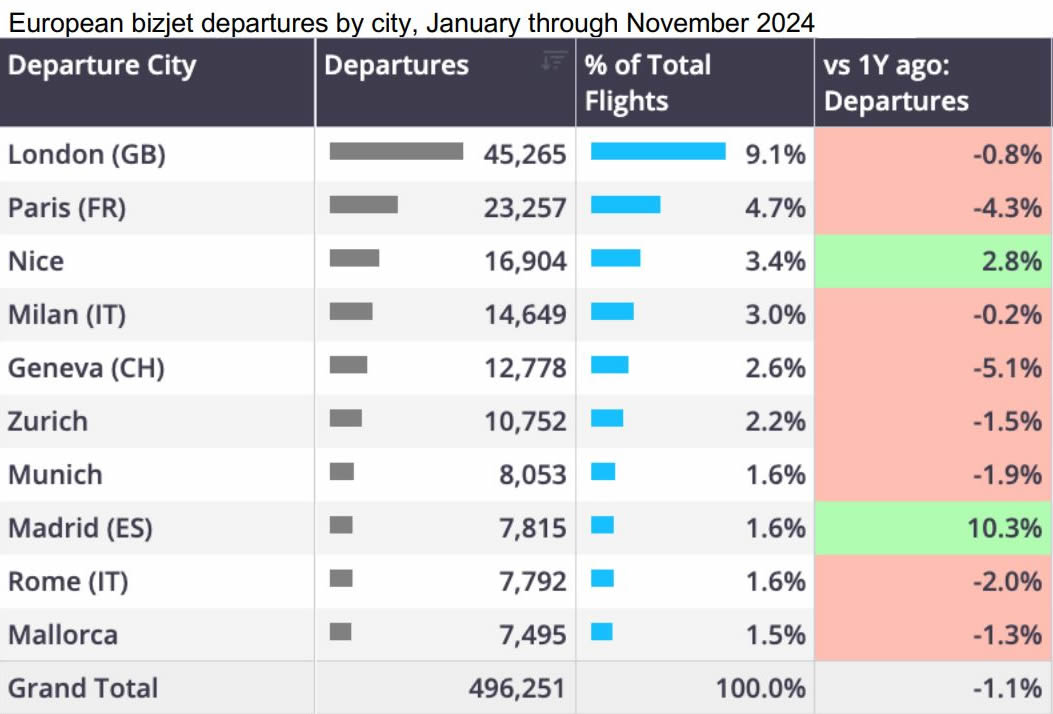Click the Mallorca row label
This screenshot has height=714, width=1053.
(x=63, y=634)
